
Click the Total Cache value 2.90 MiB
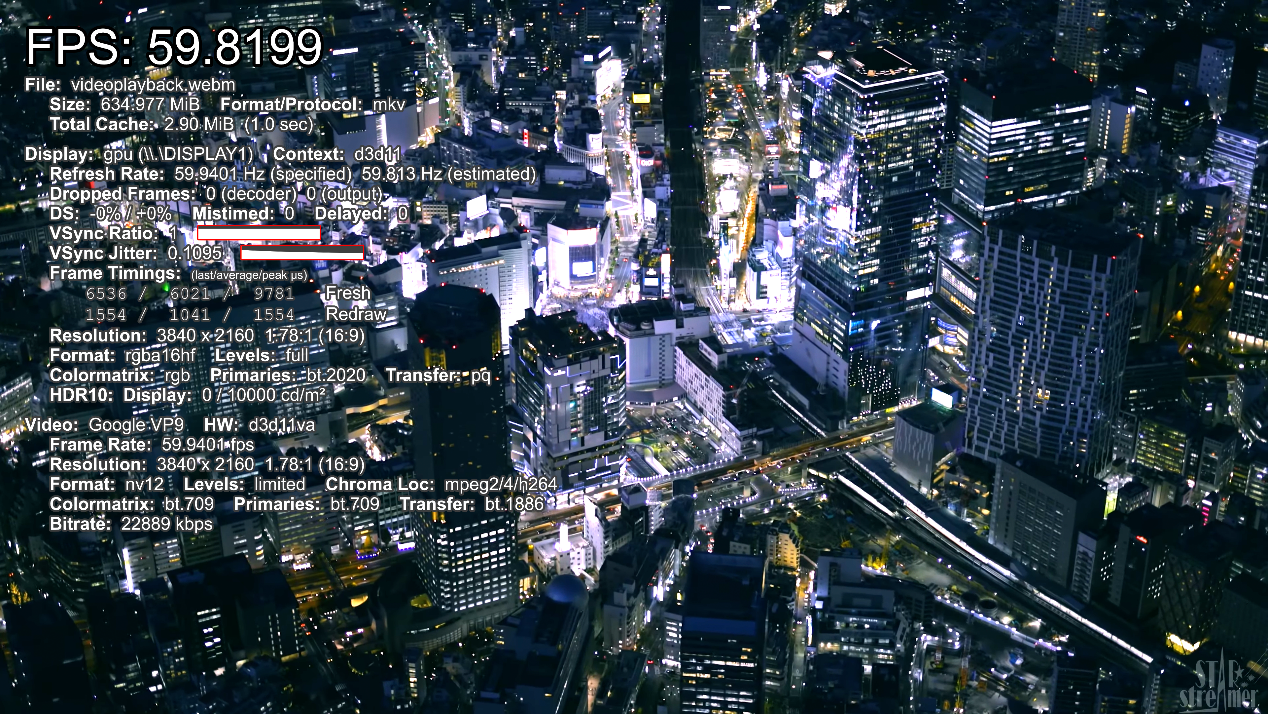199,124
